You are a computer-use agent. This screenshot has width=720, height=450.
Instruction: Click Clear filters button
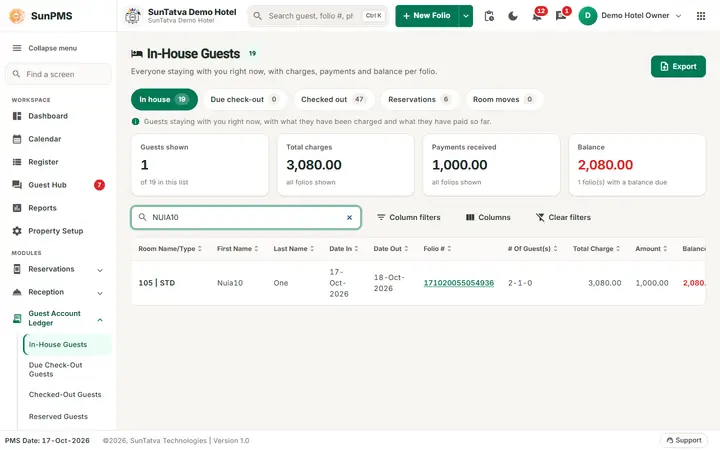[x=563, y=217]
